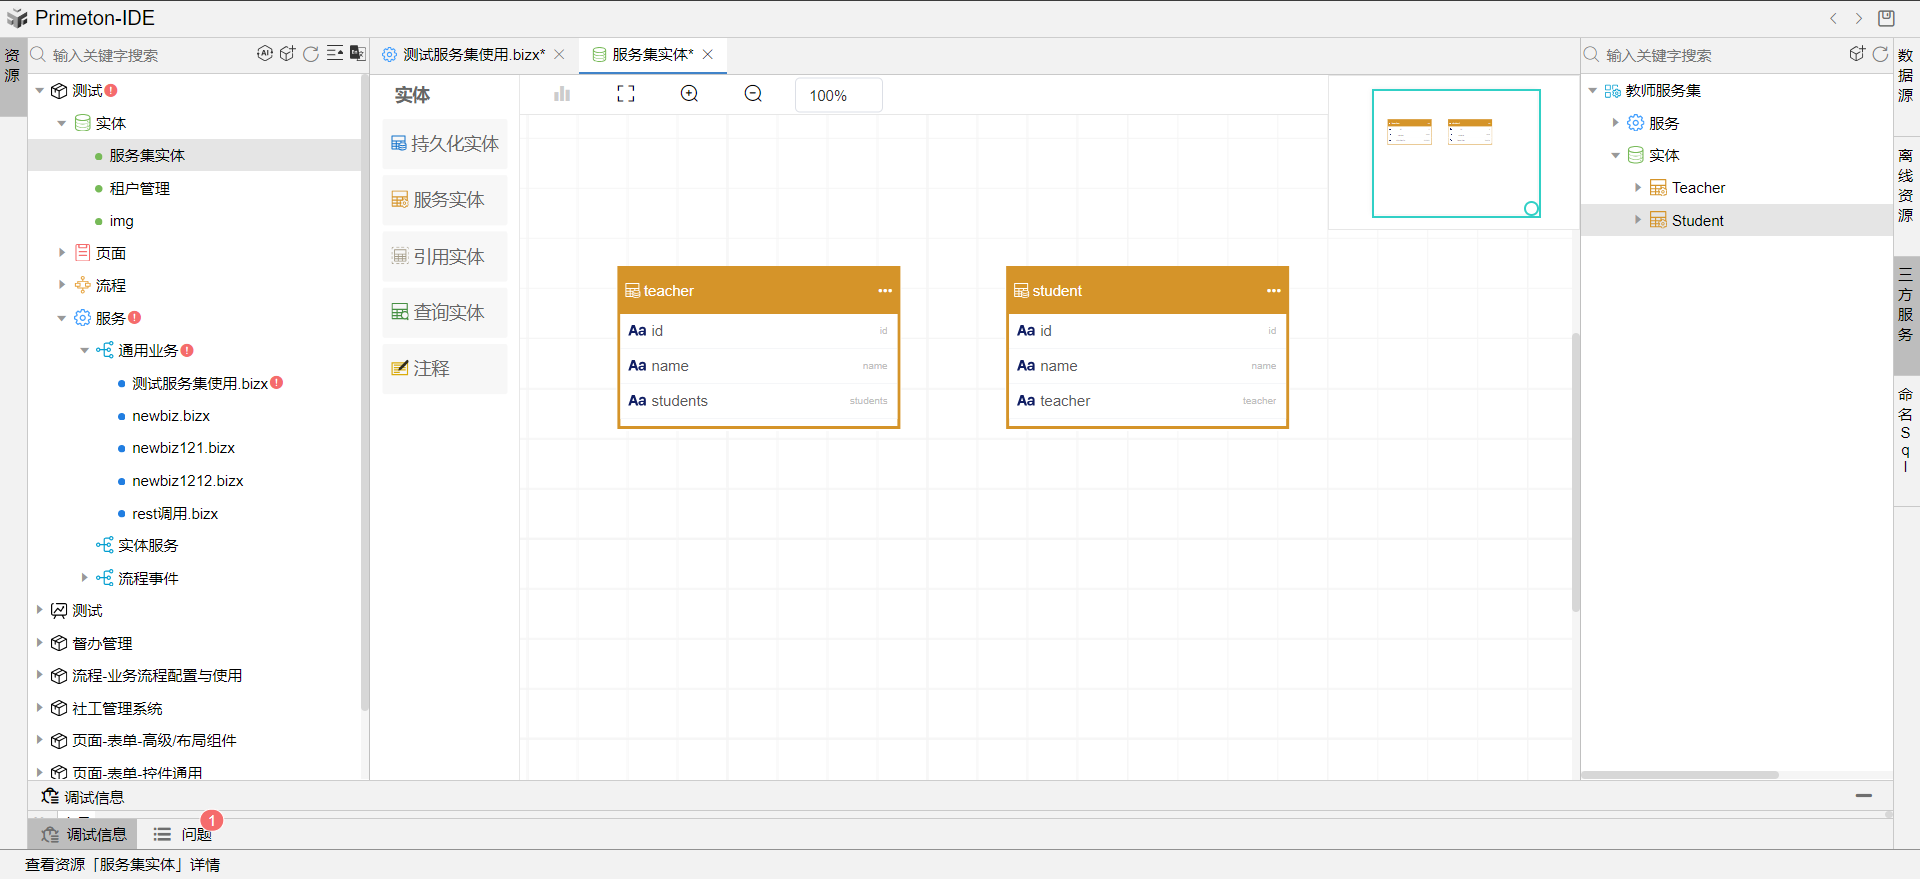The width and height of the screenshot is (1920, 880).
Task: Open the student entity three-dot menu
Action: [x=1273, y=291]
